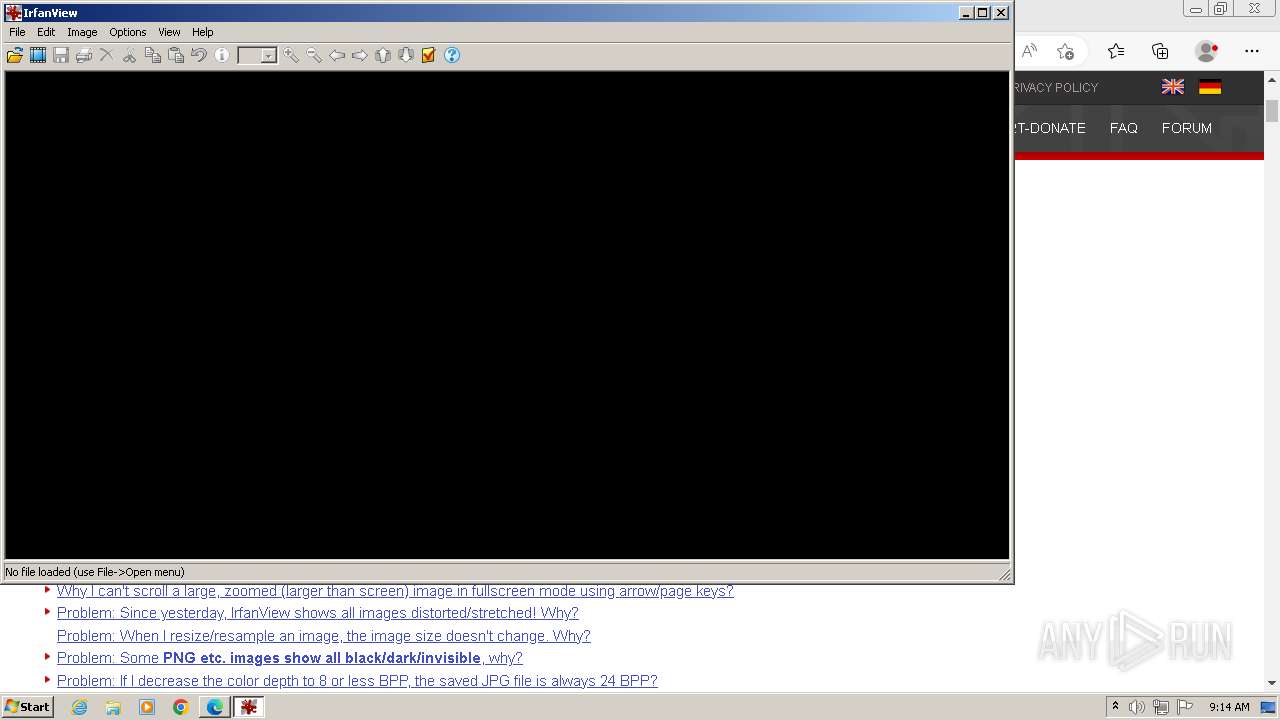Click the volume speaker tray icon
Viewport: 1280px width, 720px height.
point(1137,707)
